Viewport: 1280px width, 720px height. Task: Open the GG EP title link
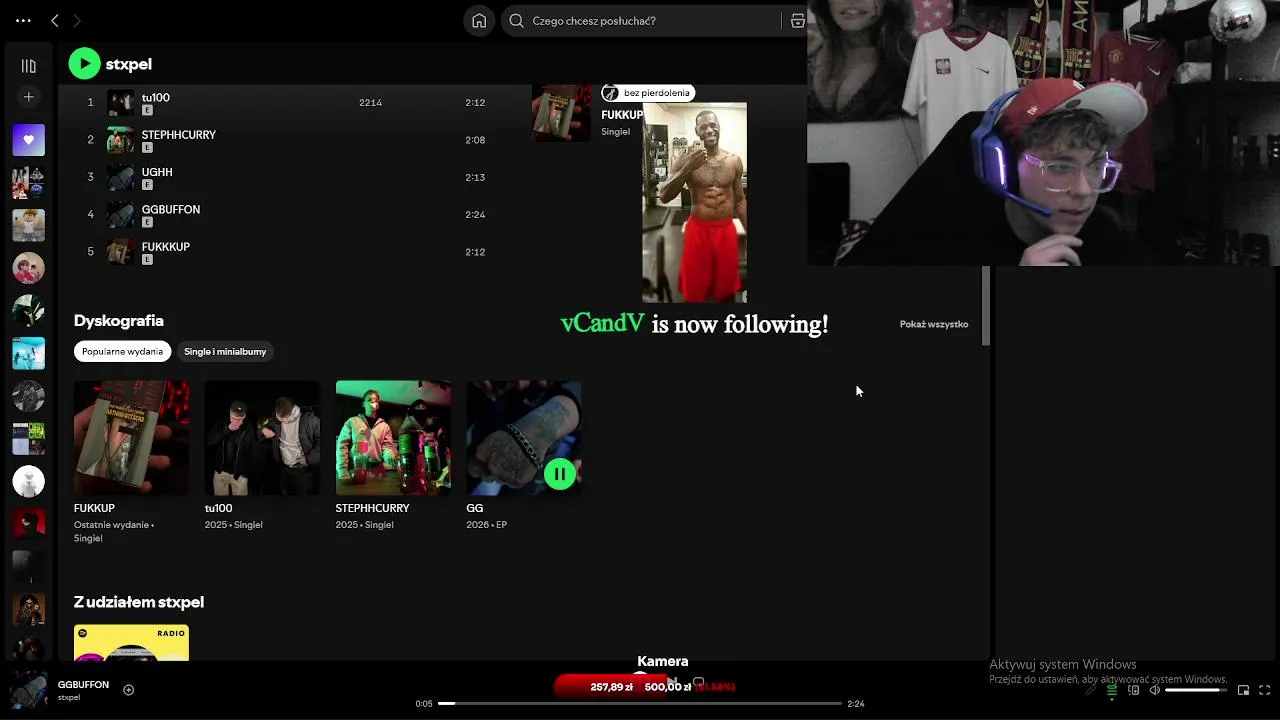(x=474, y=508)
